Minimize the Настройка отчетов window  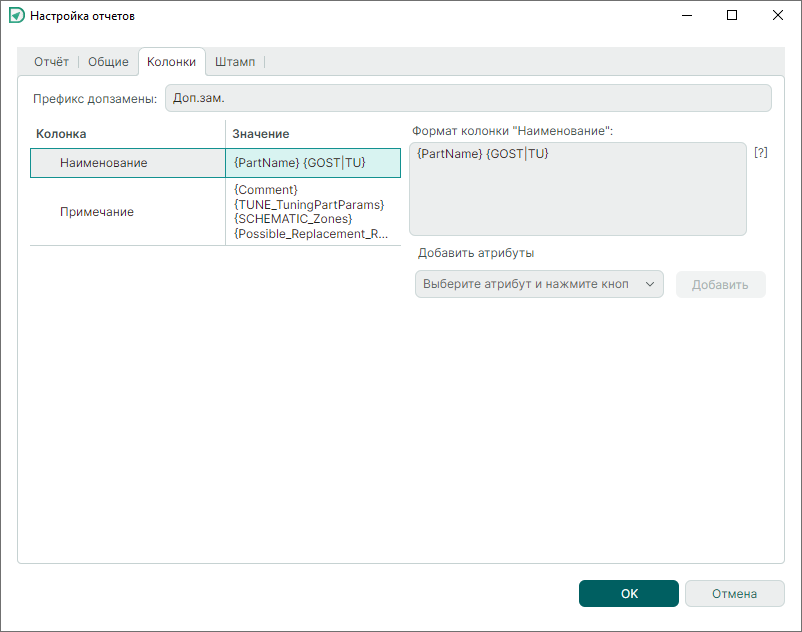click(x=686, y=16)
